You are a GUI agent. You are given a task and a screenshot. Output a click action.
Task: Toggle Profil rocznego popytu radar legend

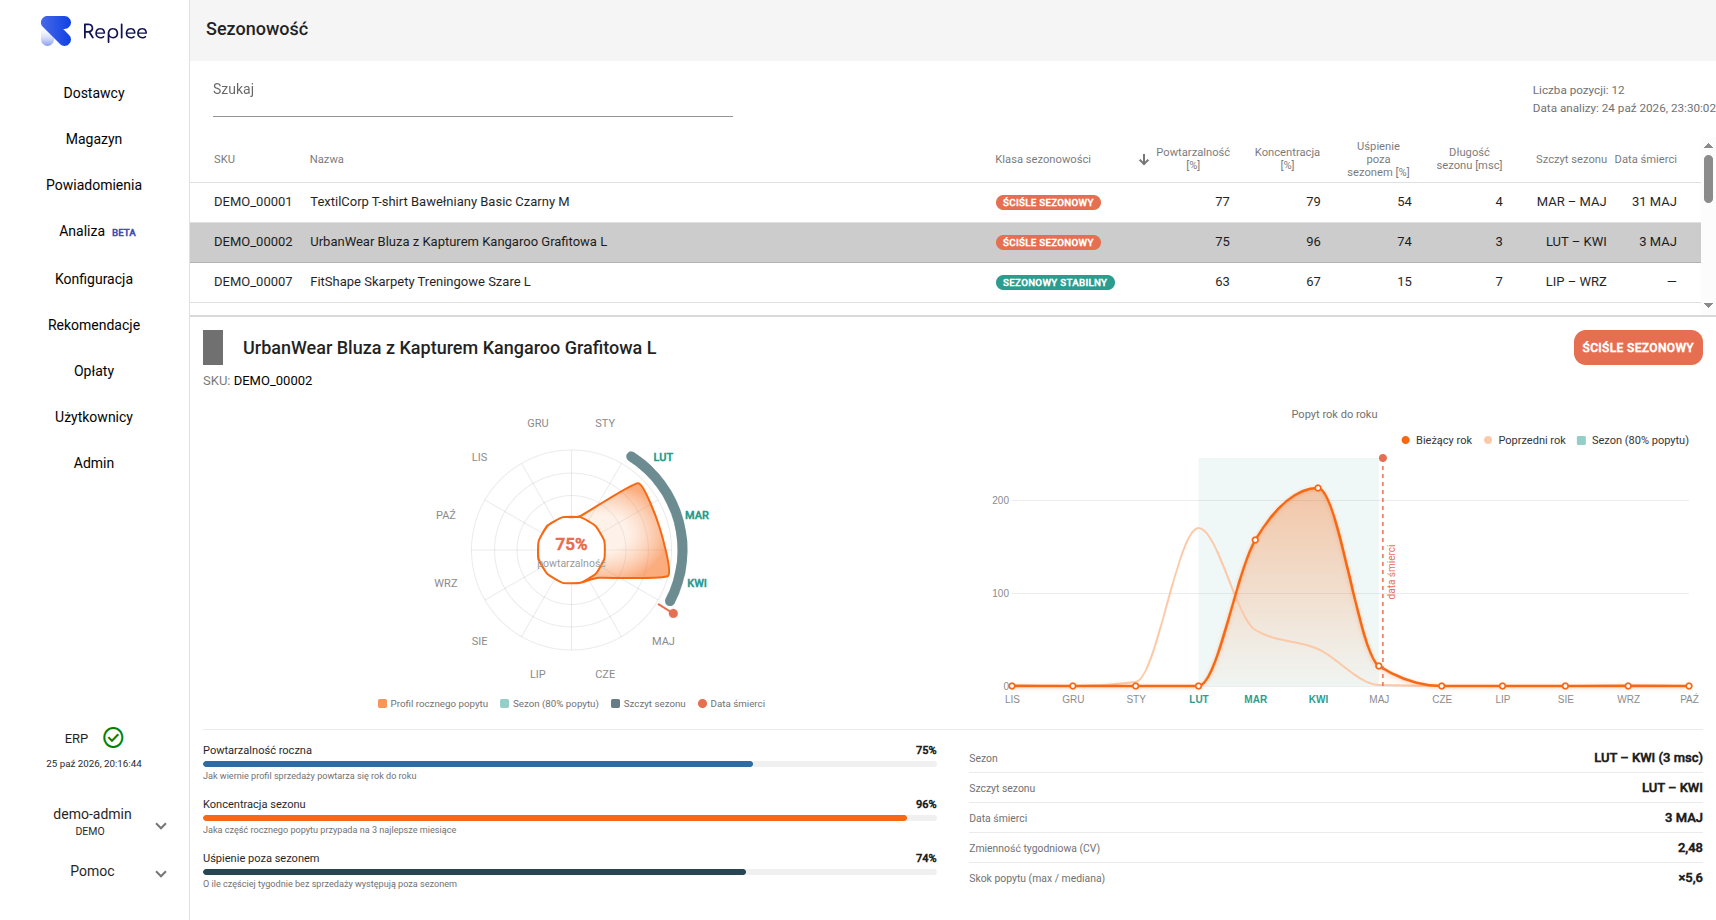[433, 704]
